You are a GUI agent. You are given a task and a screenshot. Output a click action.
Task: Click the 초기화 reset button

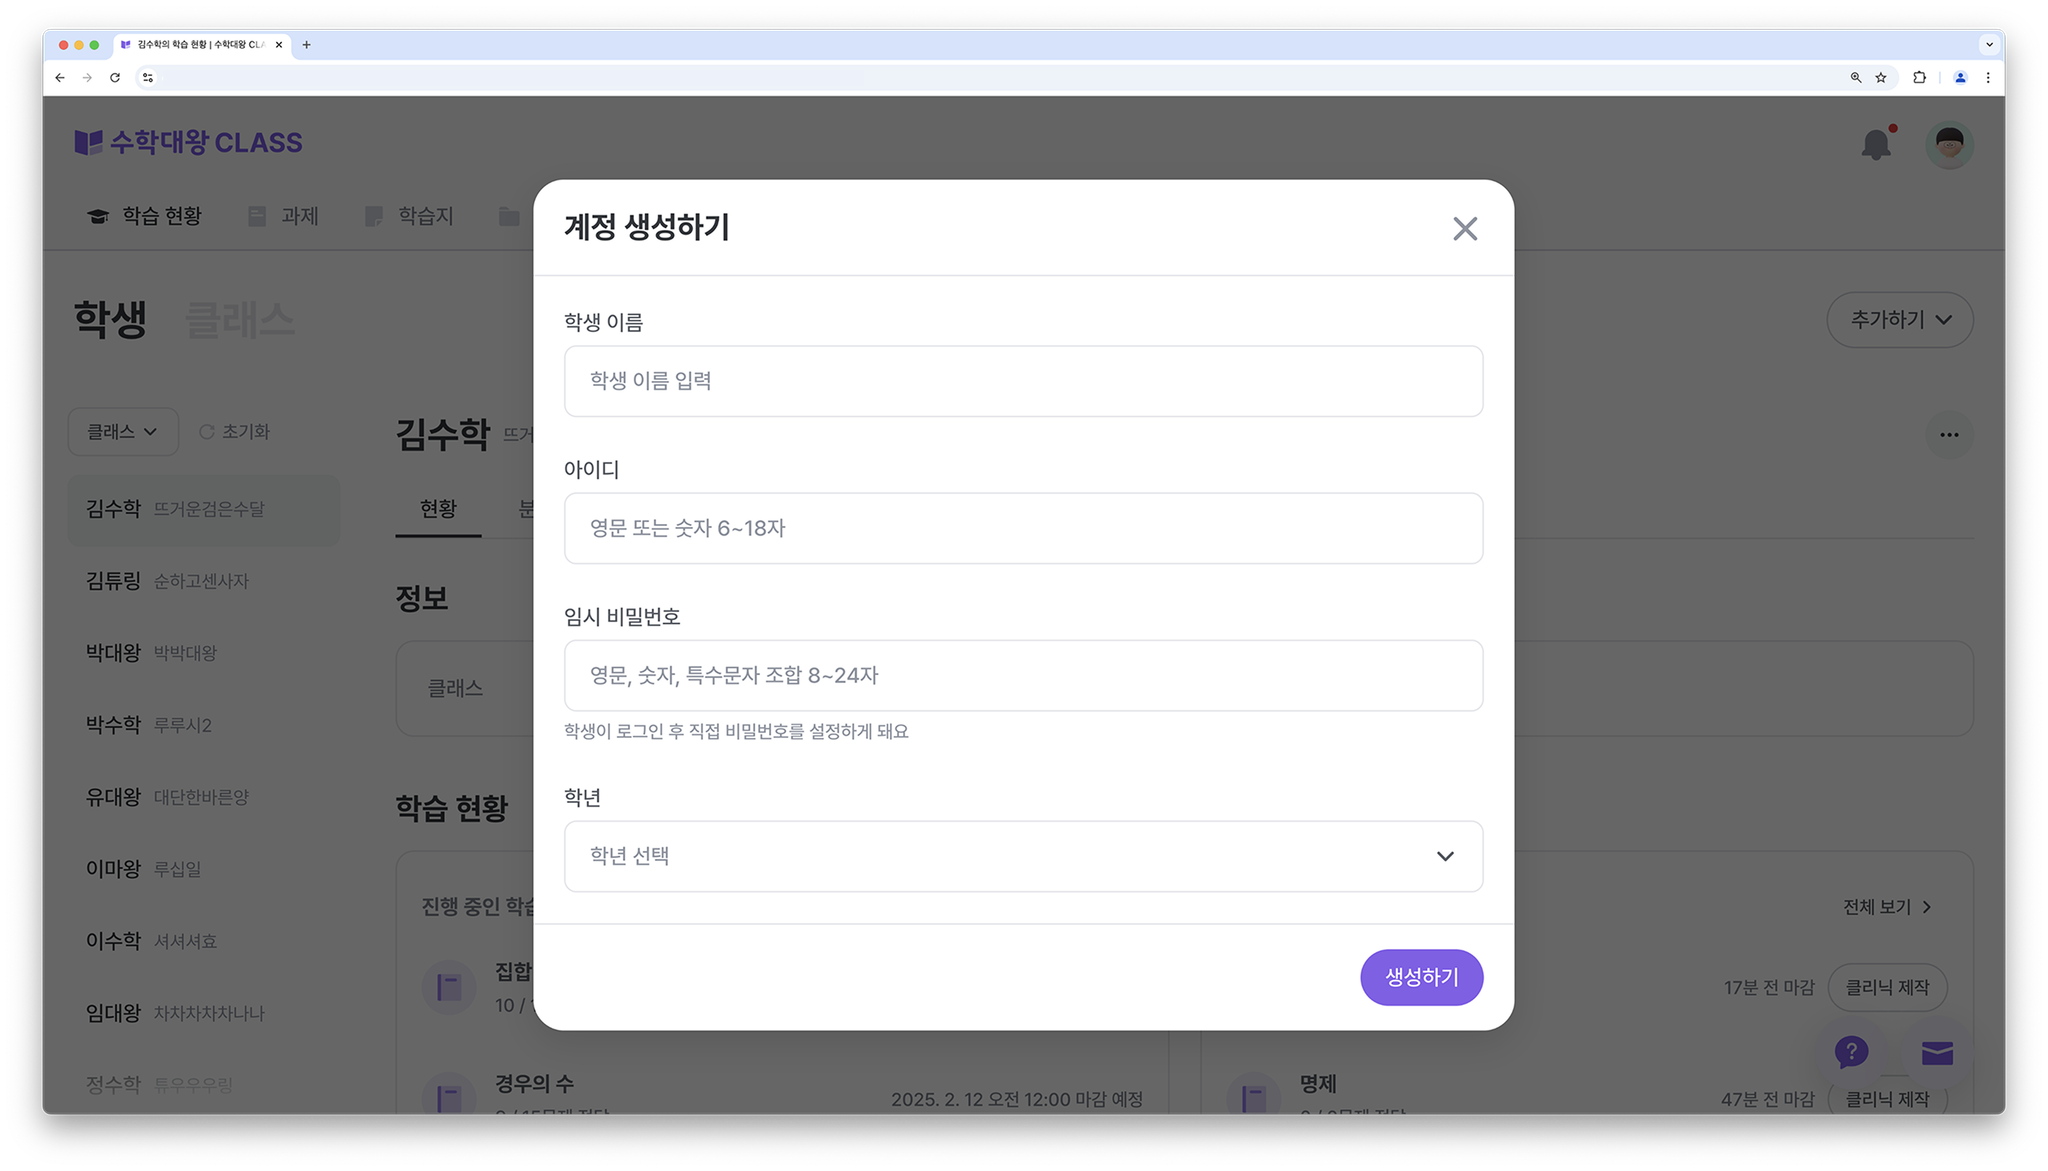234,432
